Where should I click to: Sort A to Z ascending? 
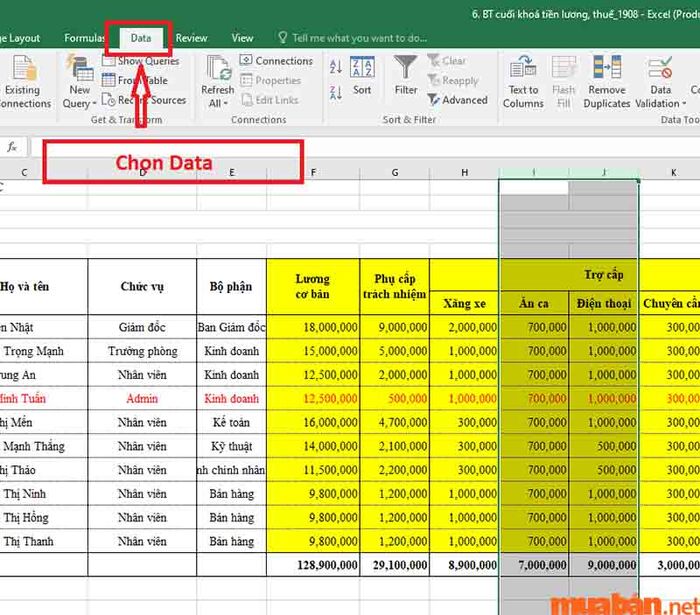336,67
